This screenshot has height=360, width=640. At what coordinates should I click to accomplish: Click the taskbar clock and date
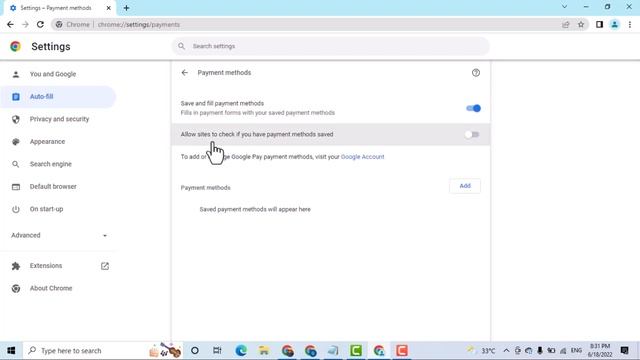click(x=600, y=351)
